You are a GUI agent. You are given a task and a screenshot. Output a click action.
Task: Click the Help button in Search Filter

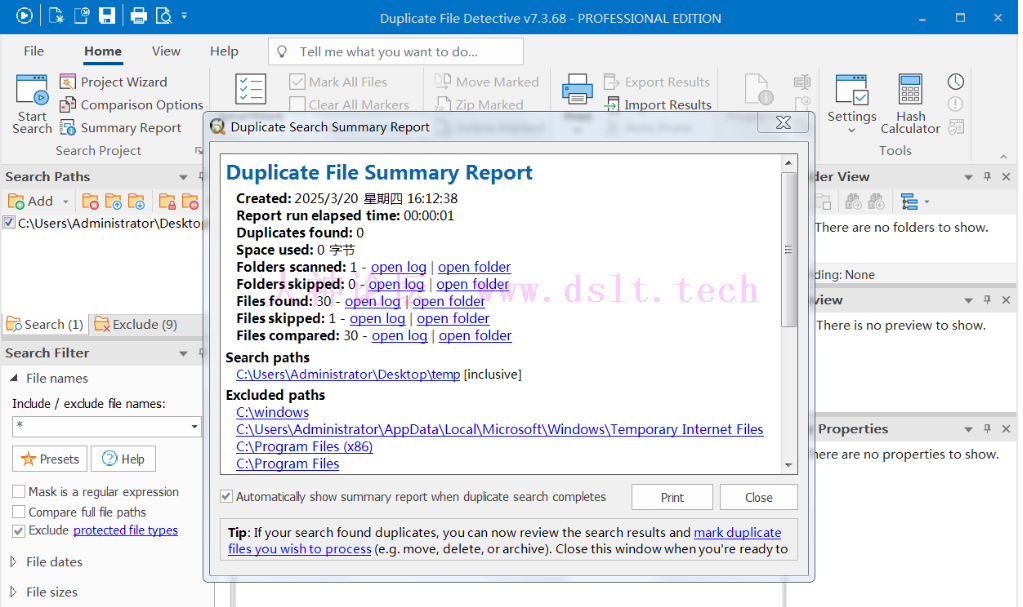pos(123,459)
